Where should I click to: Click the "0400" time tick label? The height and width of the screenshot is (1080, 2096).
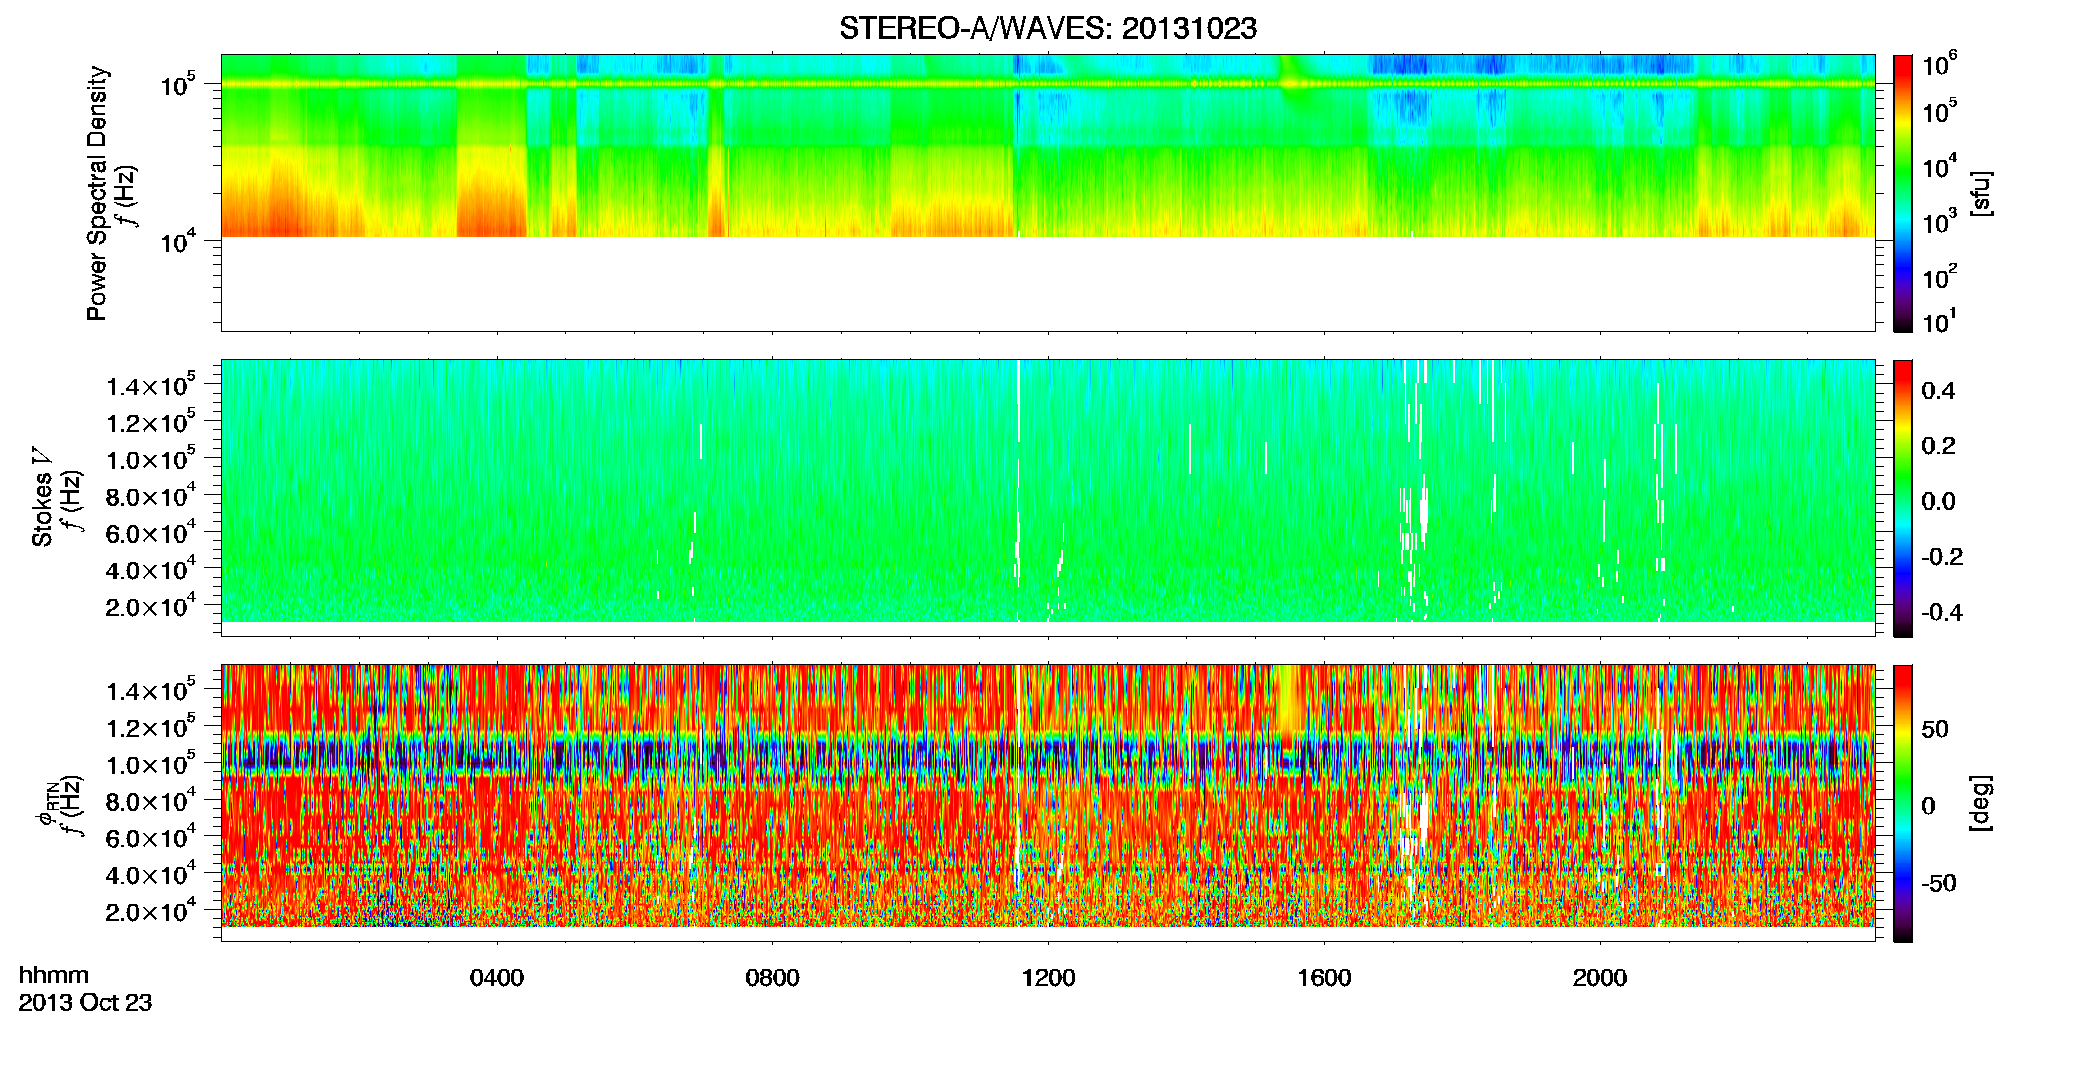coord(497,978)
